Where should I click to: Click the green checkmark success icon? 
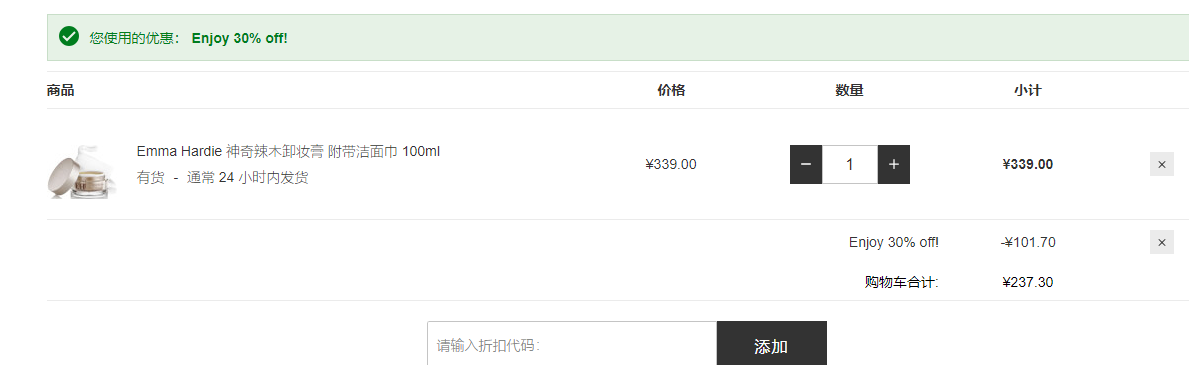coord(69,36)
